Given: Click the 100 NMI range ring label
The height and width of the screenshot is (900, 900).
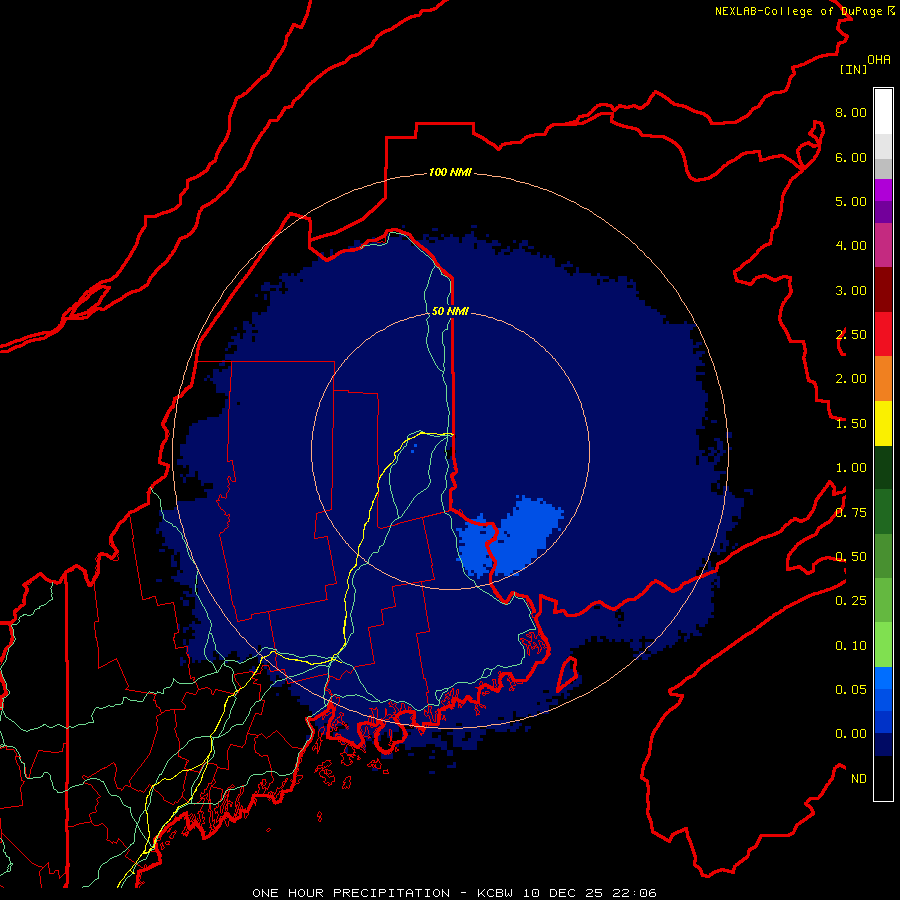Looking at the screenshot, I should [450, 172].
